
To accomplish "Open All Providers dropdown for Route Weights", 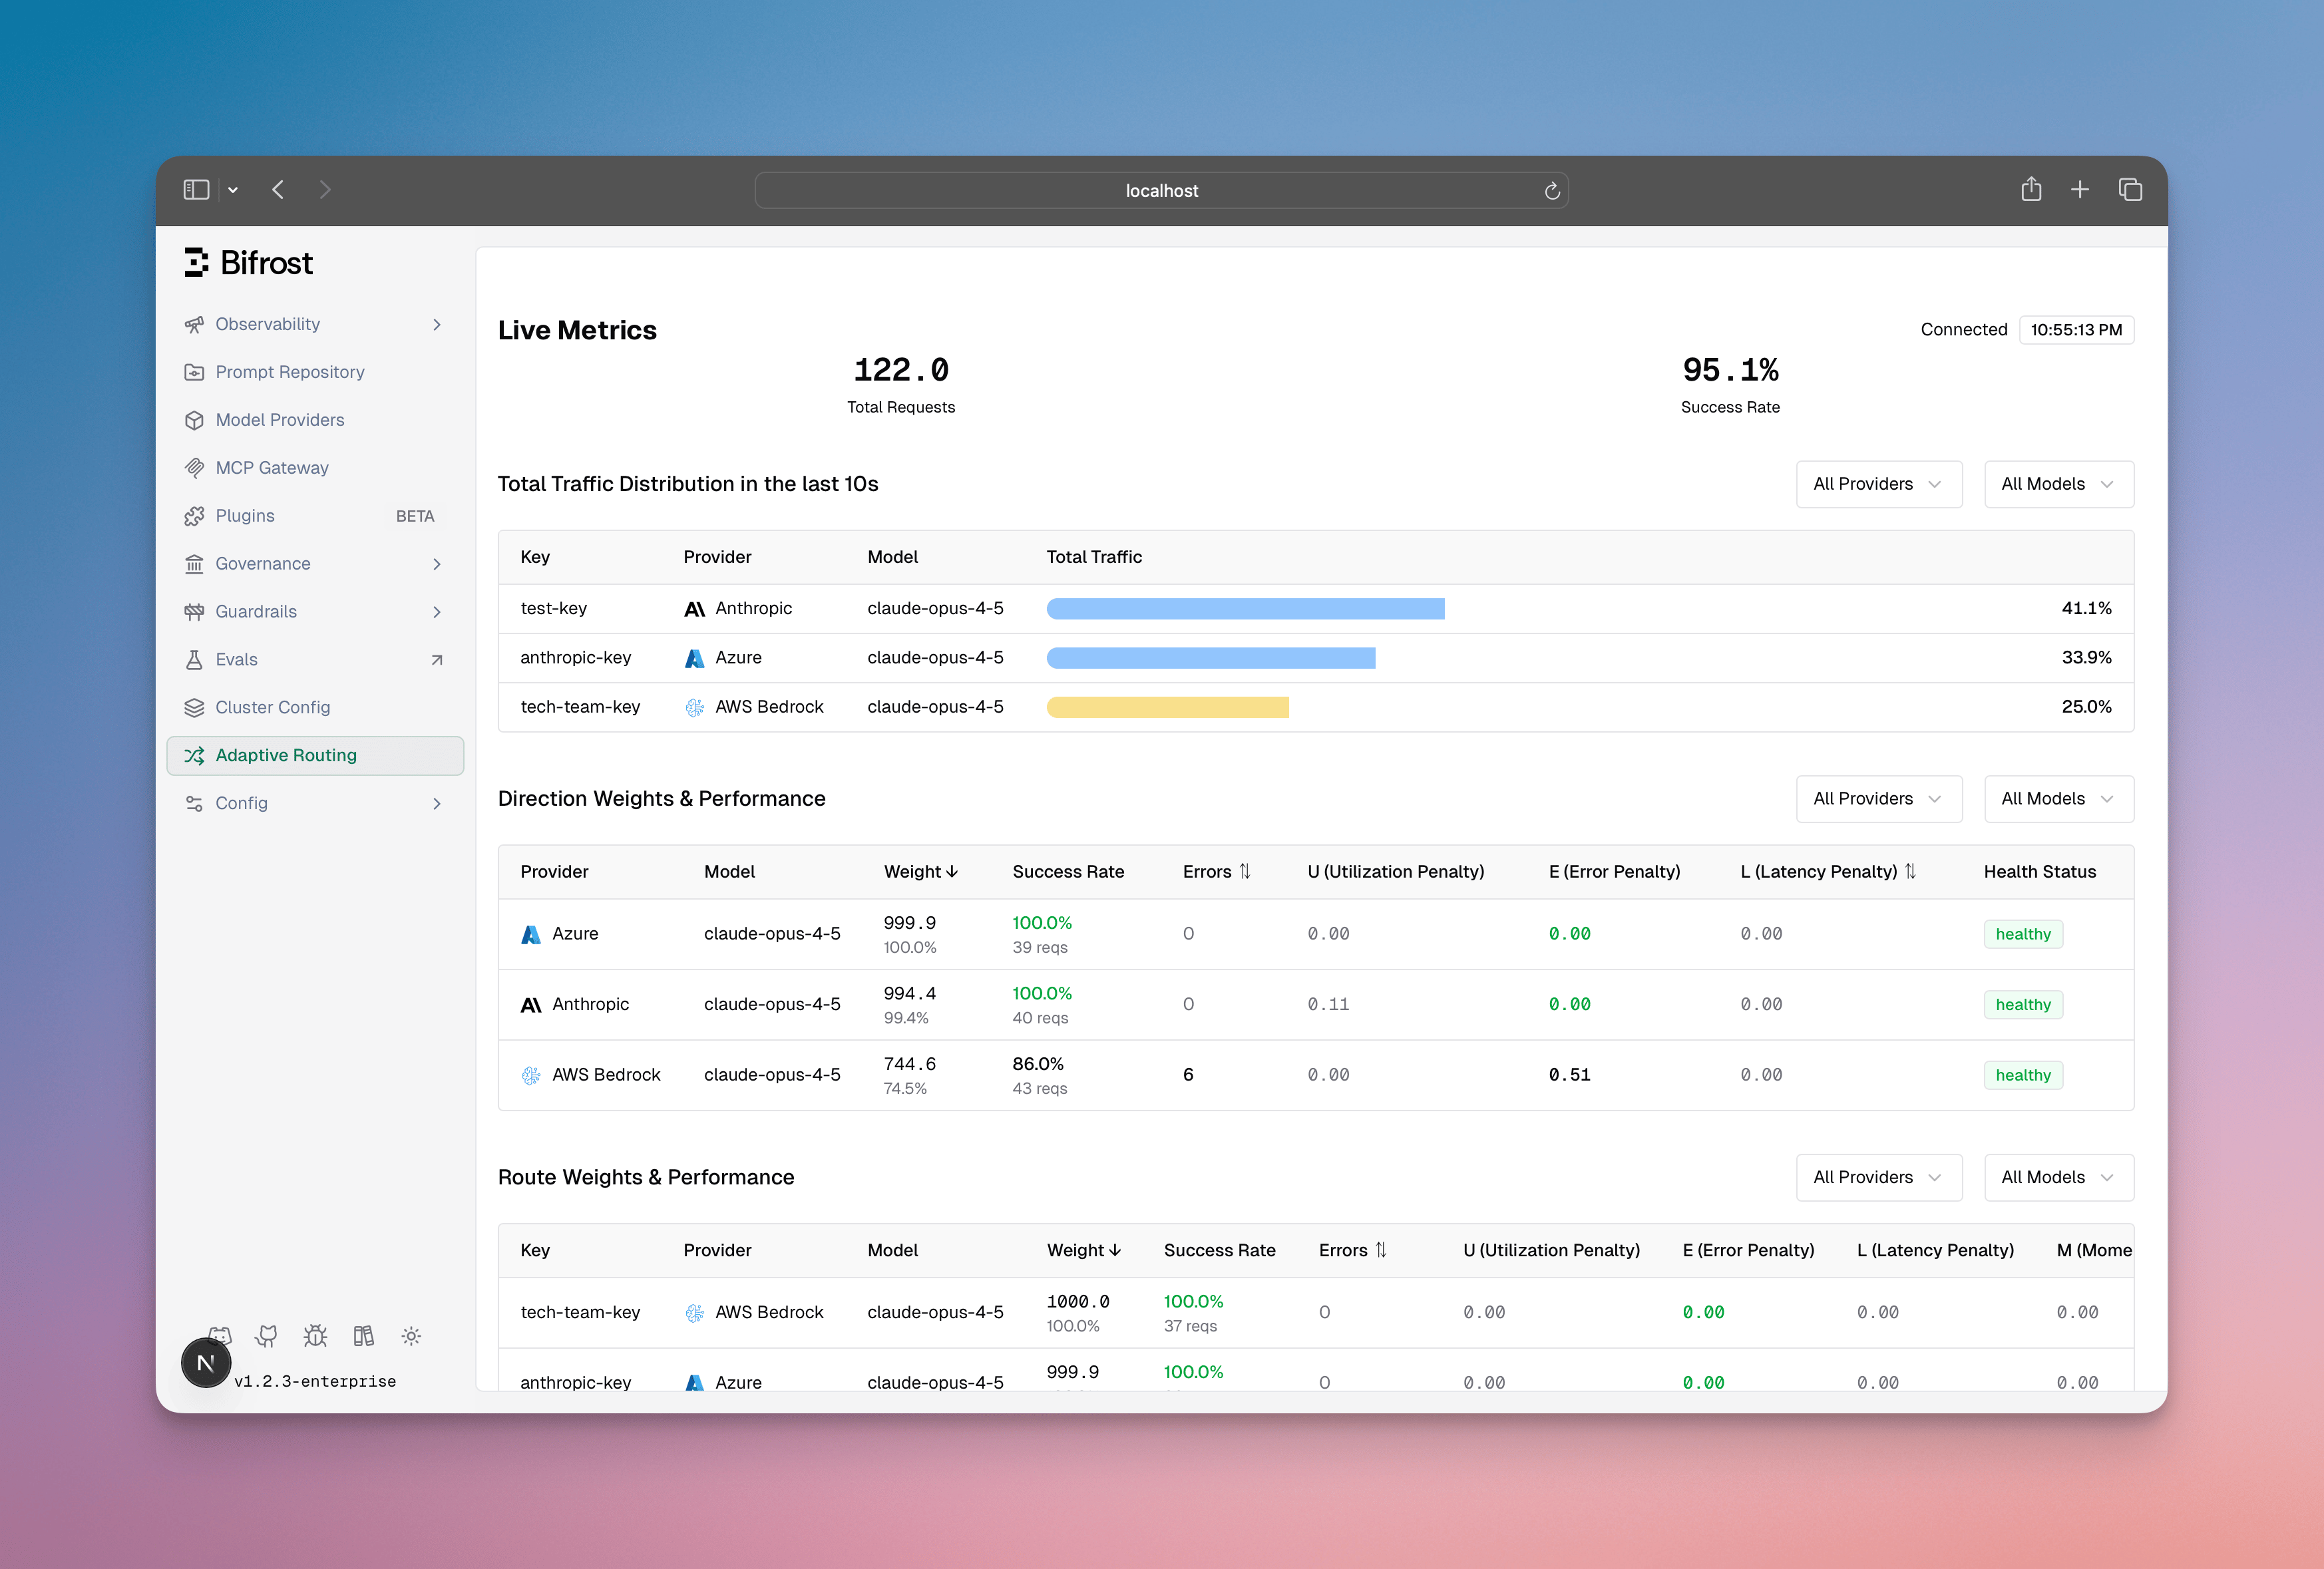I will 1879,1178.
